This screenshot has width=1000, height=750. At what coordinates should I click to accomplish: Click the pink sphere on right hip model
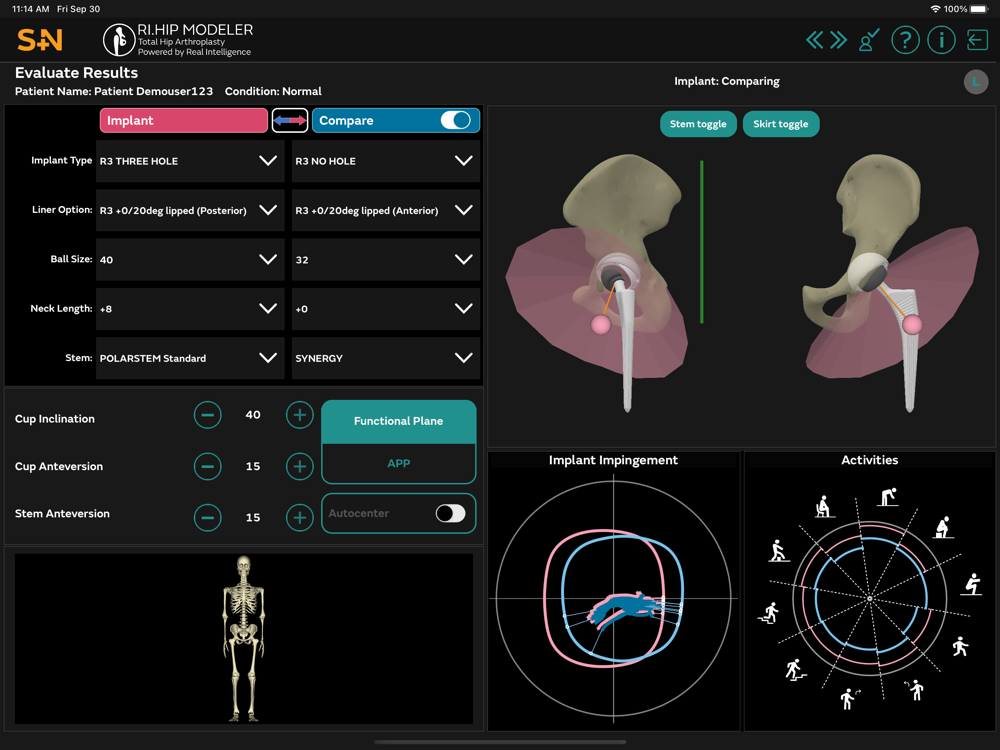tap(912, 325)
